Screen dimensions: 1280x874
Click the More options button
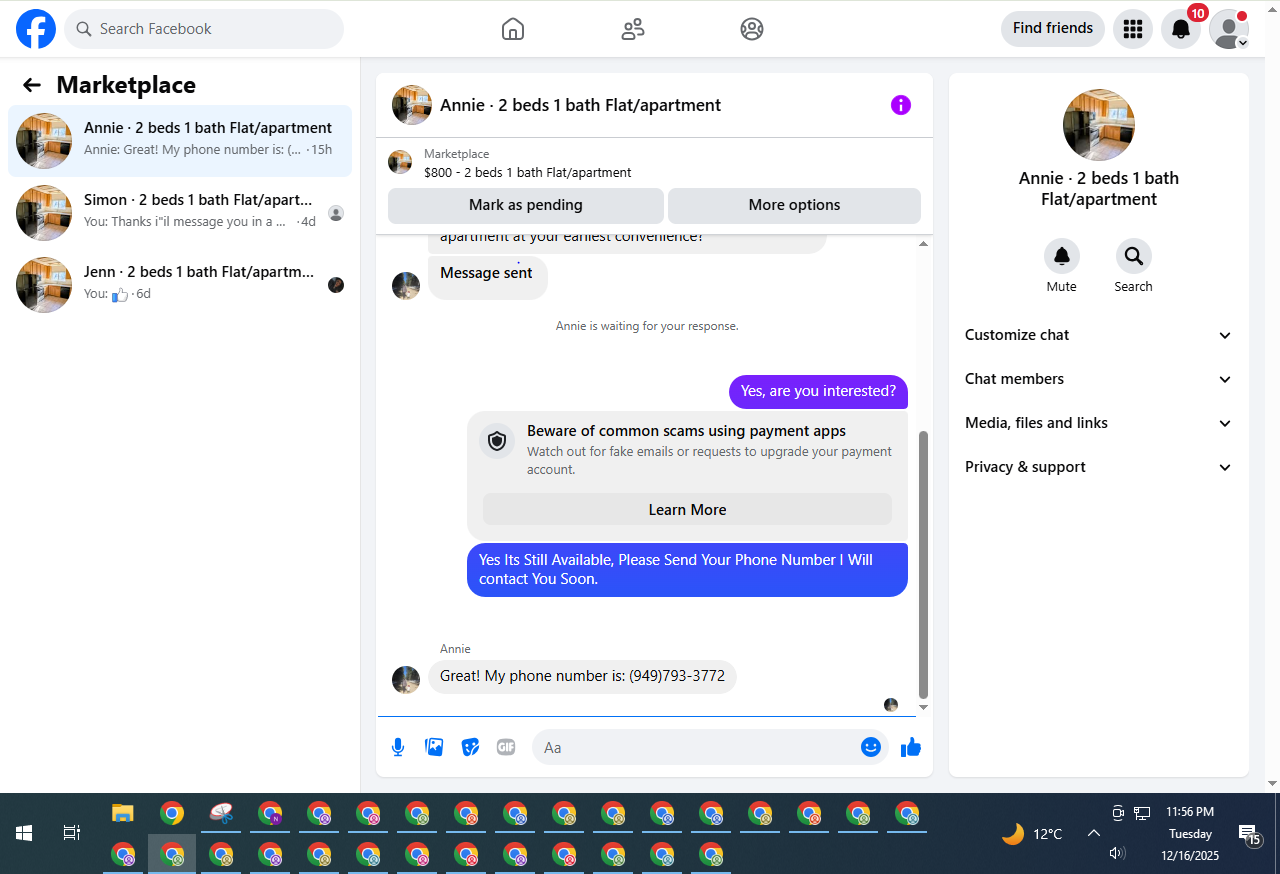click(794, 205)
